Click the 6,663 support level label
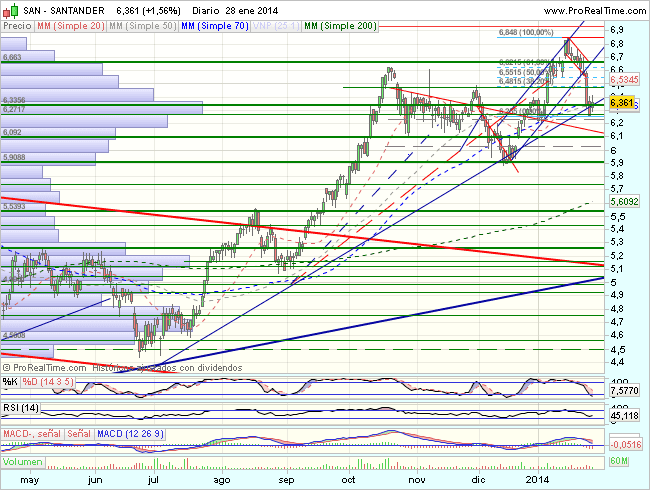 [x=12, y=57]
